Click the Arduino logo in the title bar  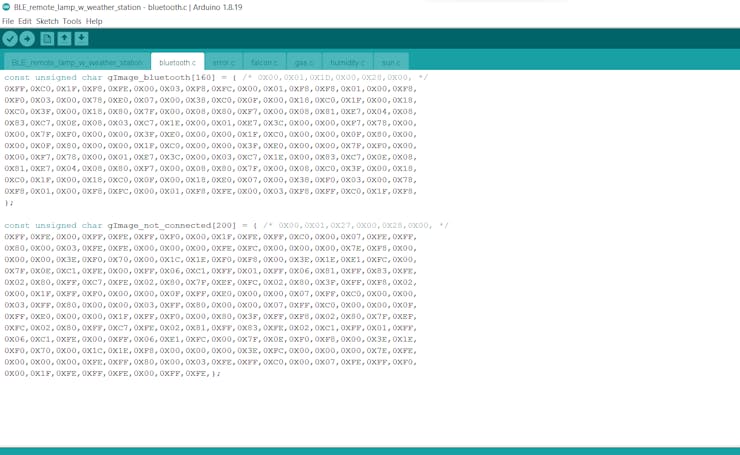coord(6,7)
